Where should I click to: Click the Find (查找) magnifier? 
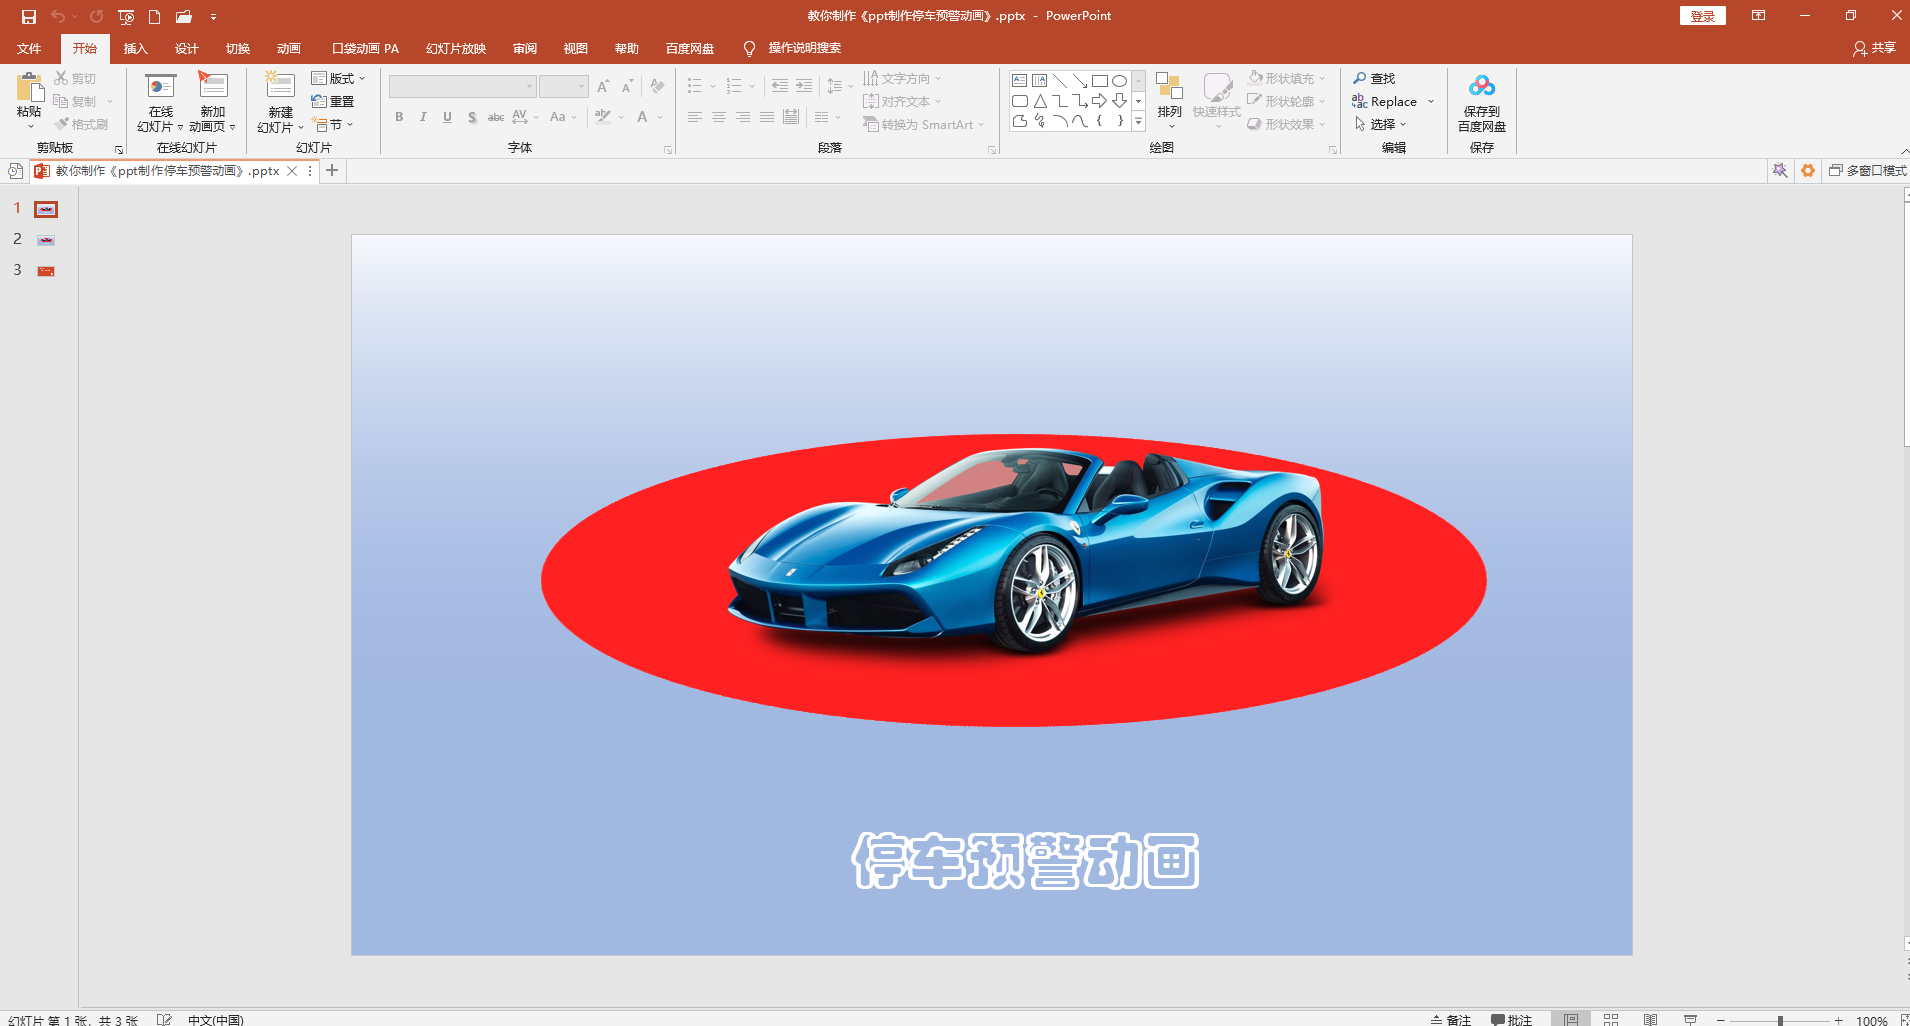pos(1360,78)
